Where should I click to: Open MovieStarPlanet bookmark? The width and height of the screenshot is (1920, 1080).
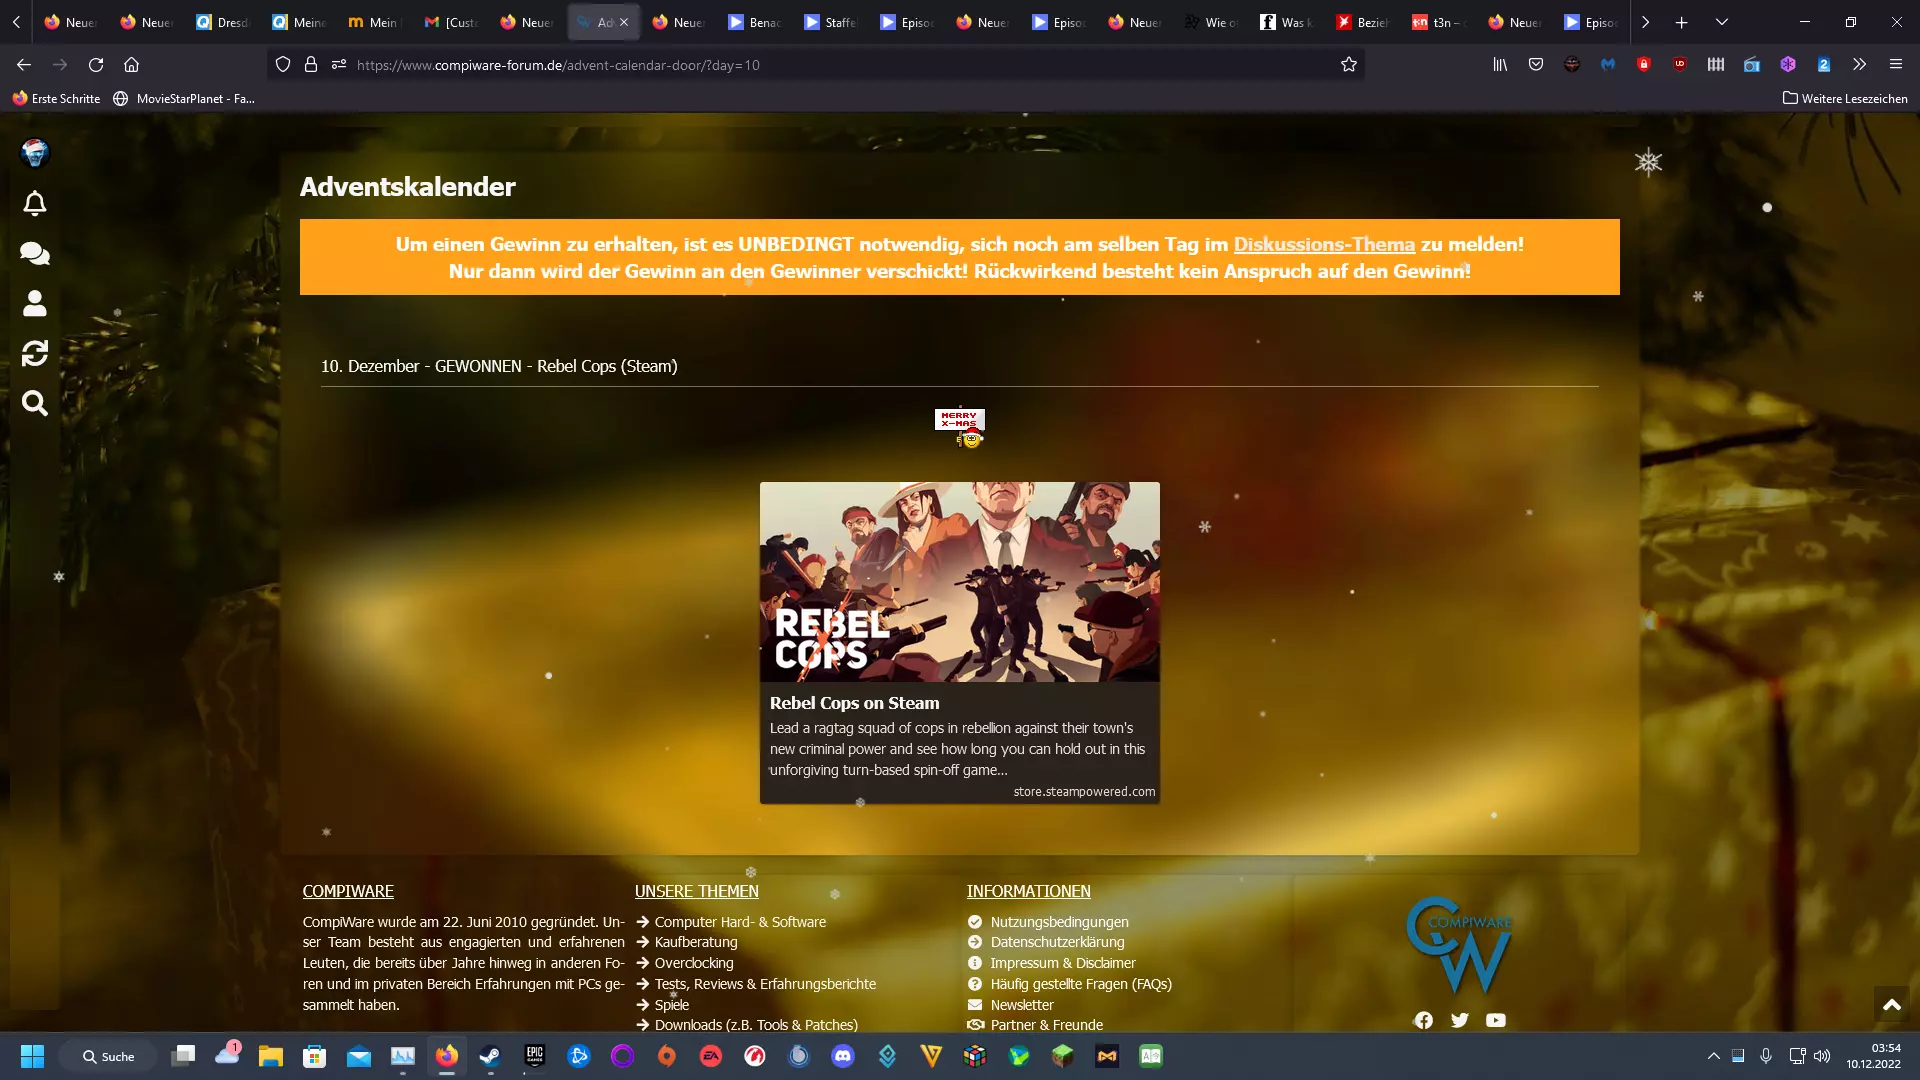pos(184,99)
